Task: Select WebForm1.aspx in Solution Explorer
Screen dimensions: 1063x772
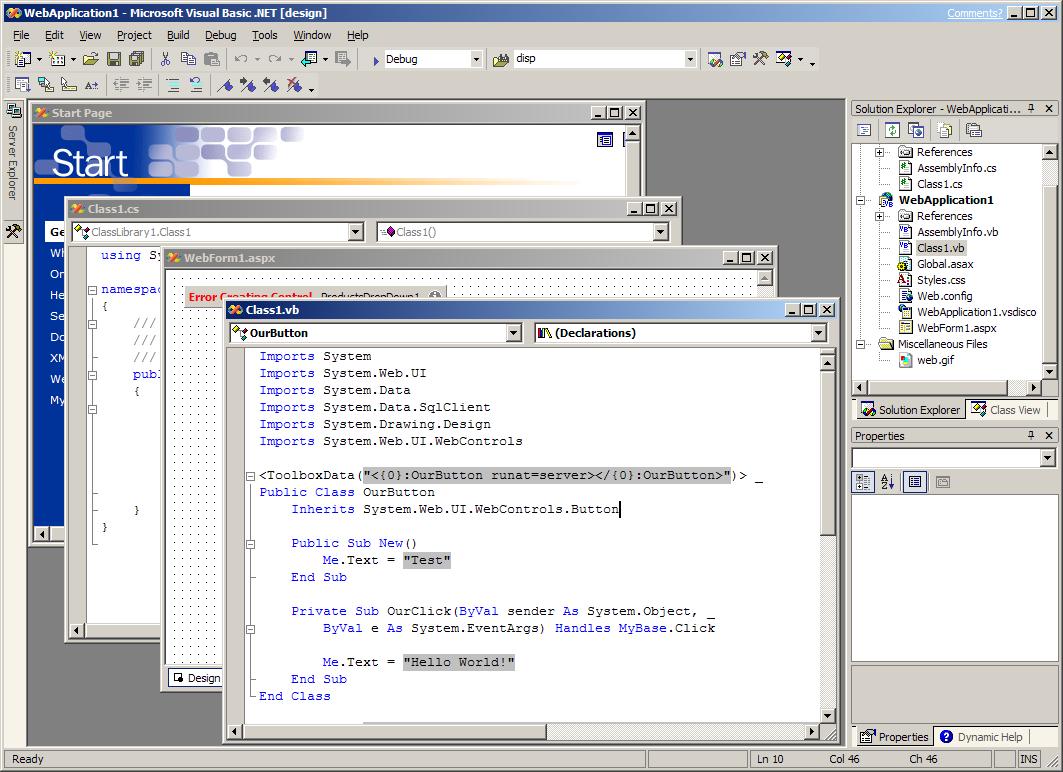Action: point(955,328)
